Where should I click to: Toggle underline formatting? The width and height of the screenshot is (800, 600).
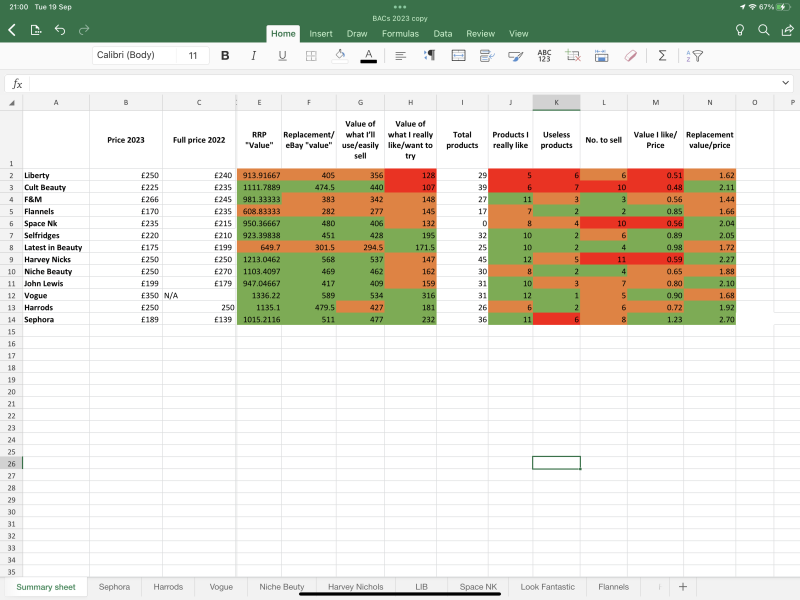click(x=282, y=56)
